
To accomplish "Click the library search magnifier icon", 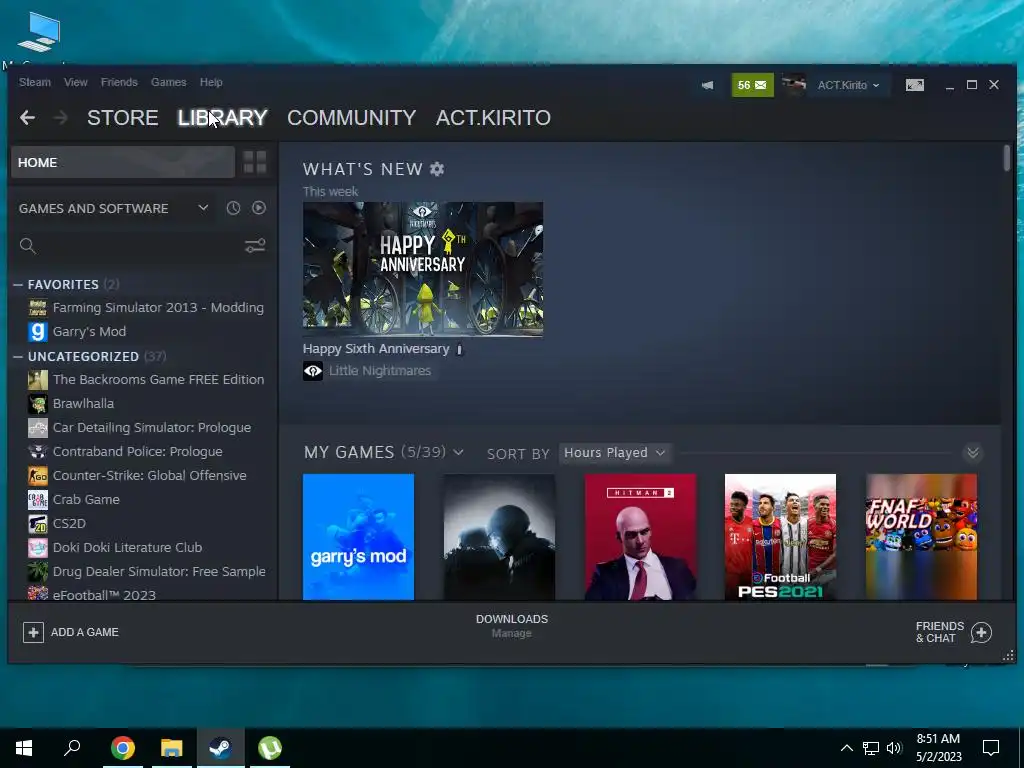I will (27, 246).
